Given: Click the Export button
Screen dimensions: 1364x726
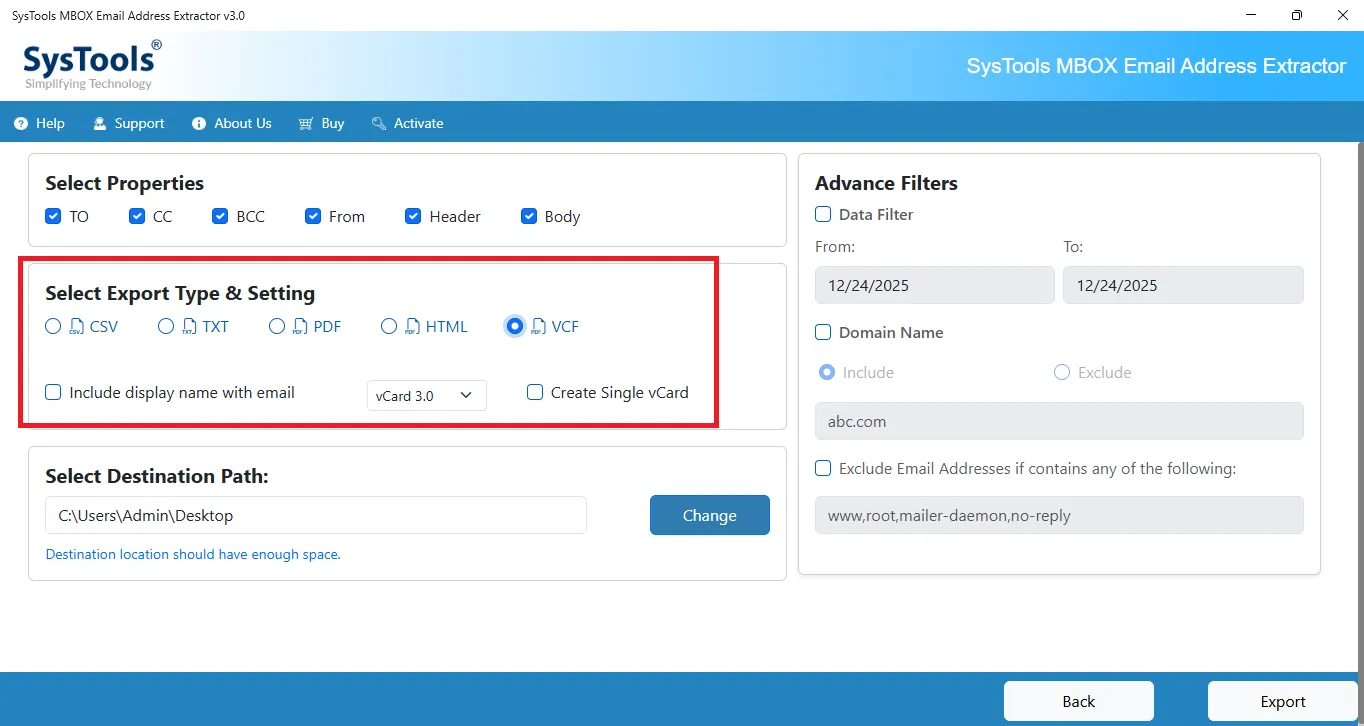Looking at the screenshot, I should [1283, 701].
